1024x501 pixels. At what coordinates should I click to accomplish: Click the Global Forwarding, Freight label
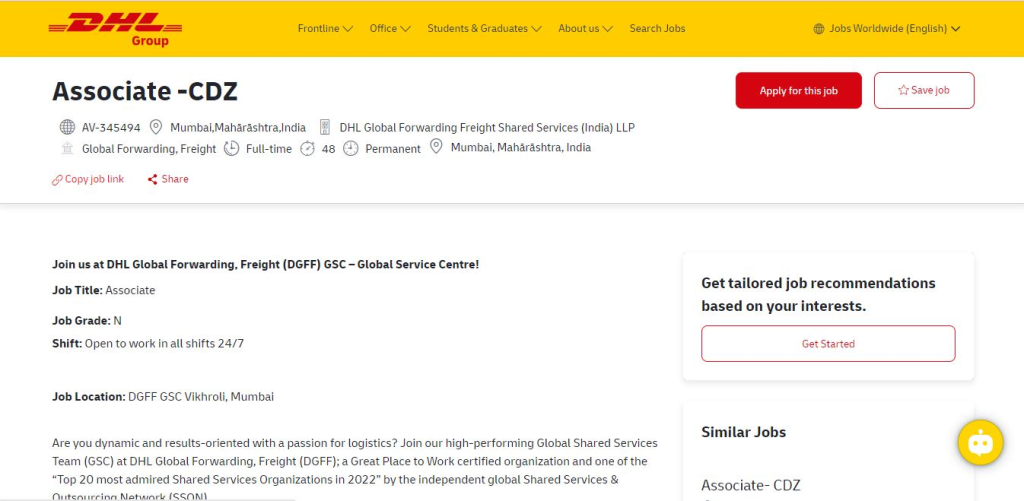(x=149, y=149)
